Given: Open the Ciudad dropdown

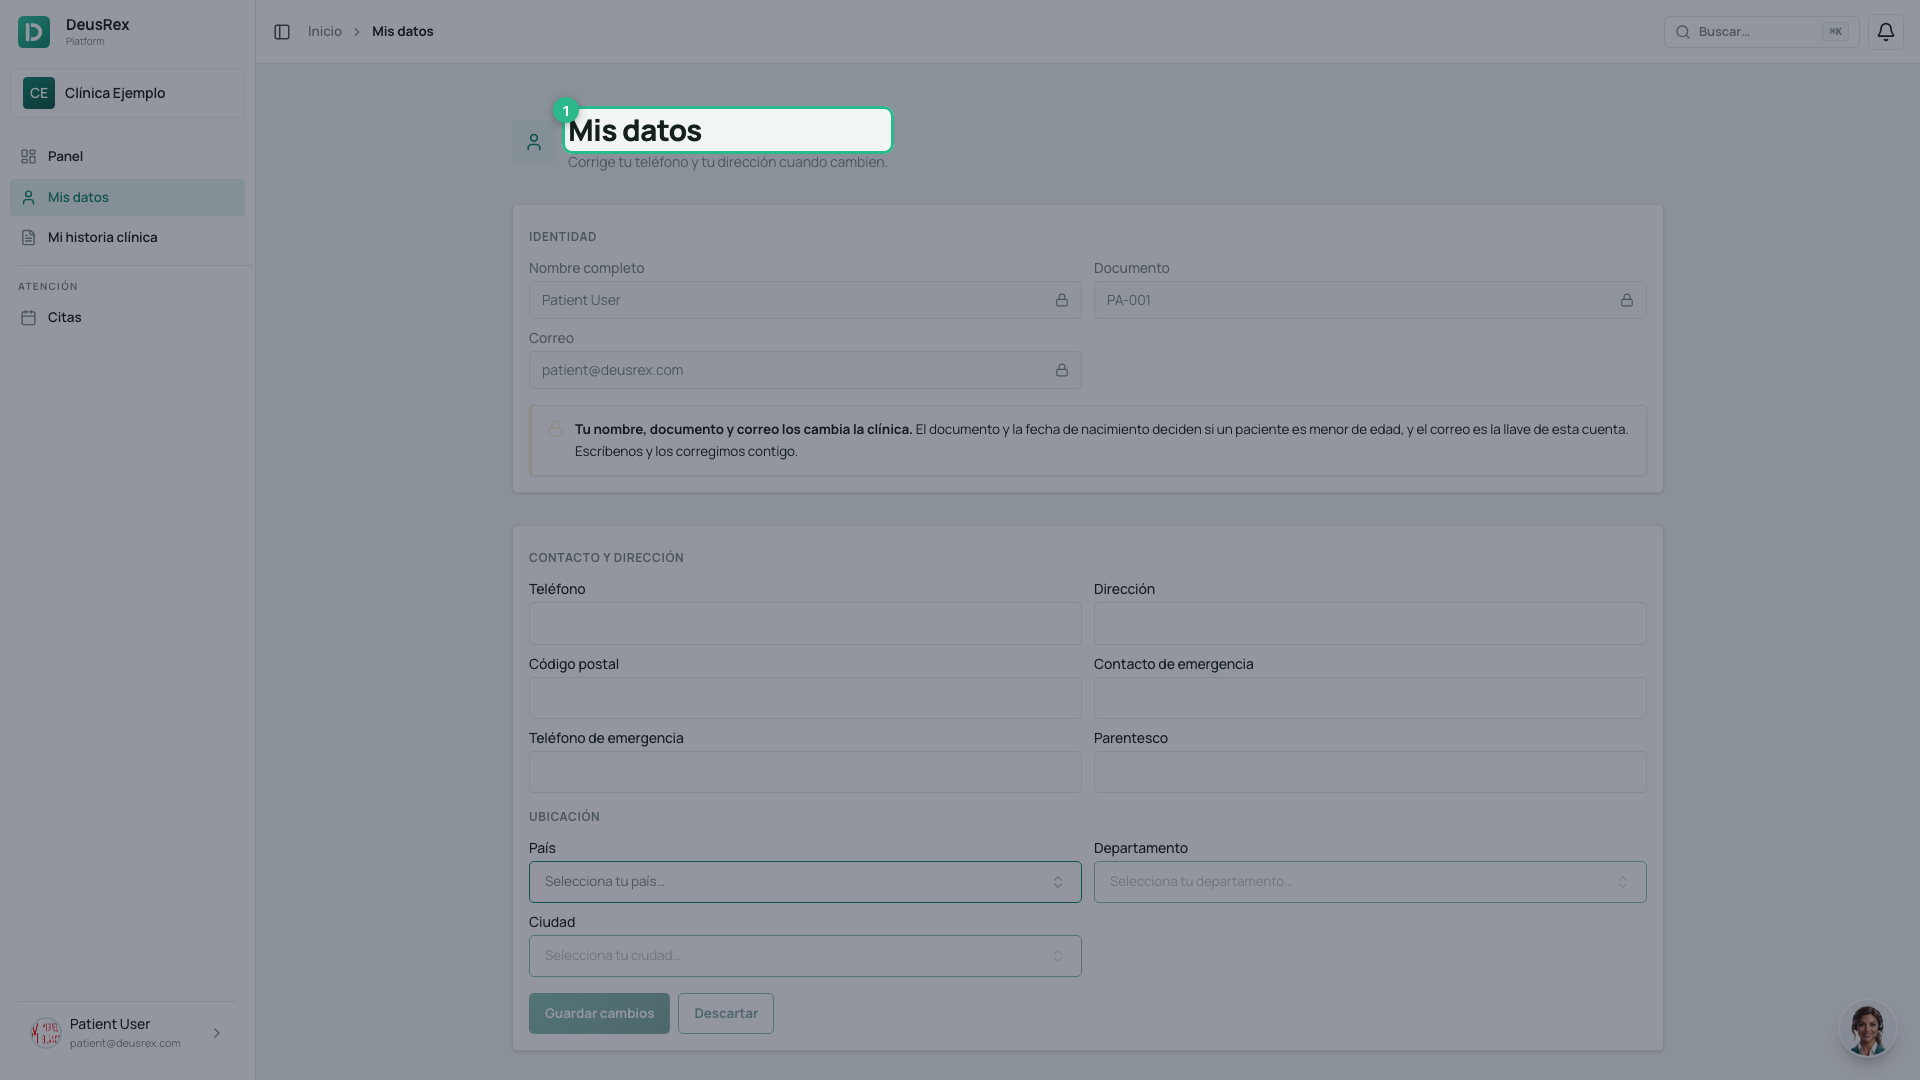Looking at the screenshot, I should click(x=805, y=956).
